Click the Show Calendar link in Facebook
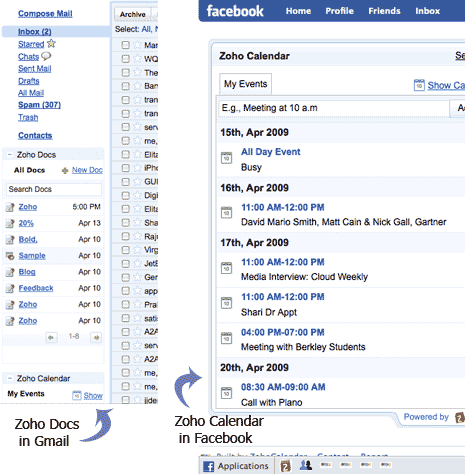Screen dimensions: 465x474 (446, 85)
